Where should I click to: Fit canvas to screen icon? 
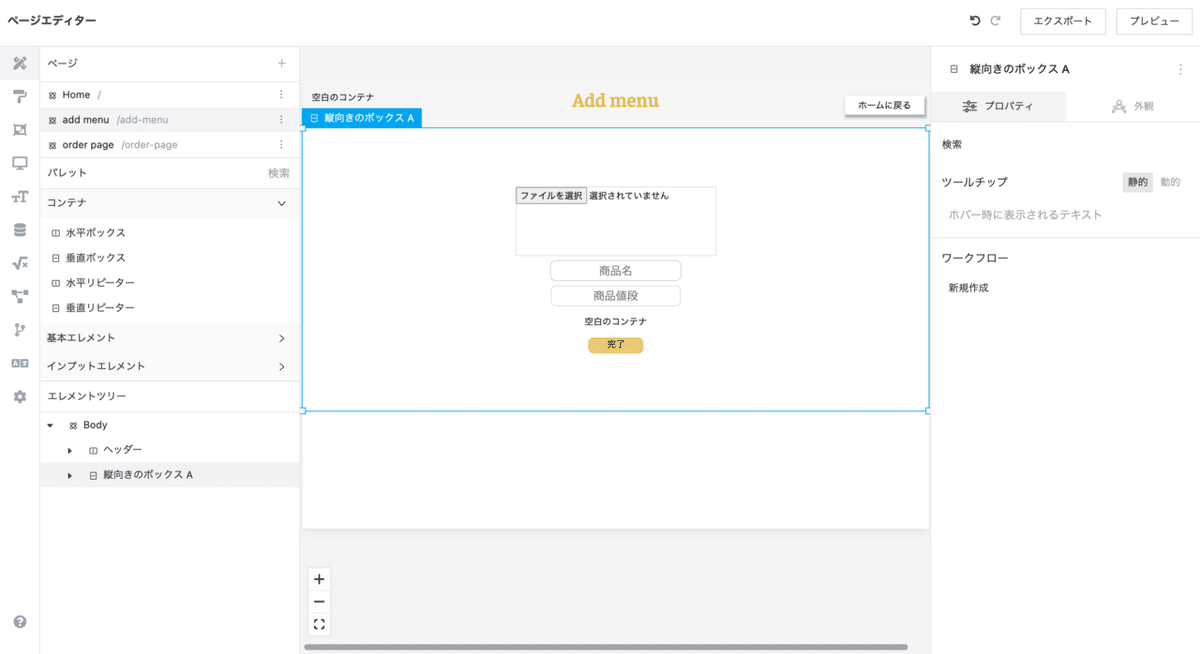[319, 625]
